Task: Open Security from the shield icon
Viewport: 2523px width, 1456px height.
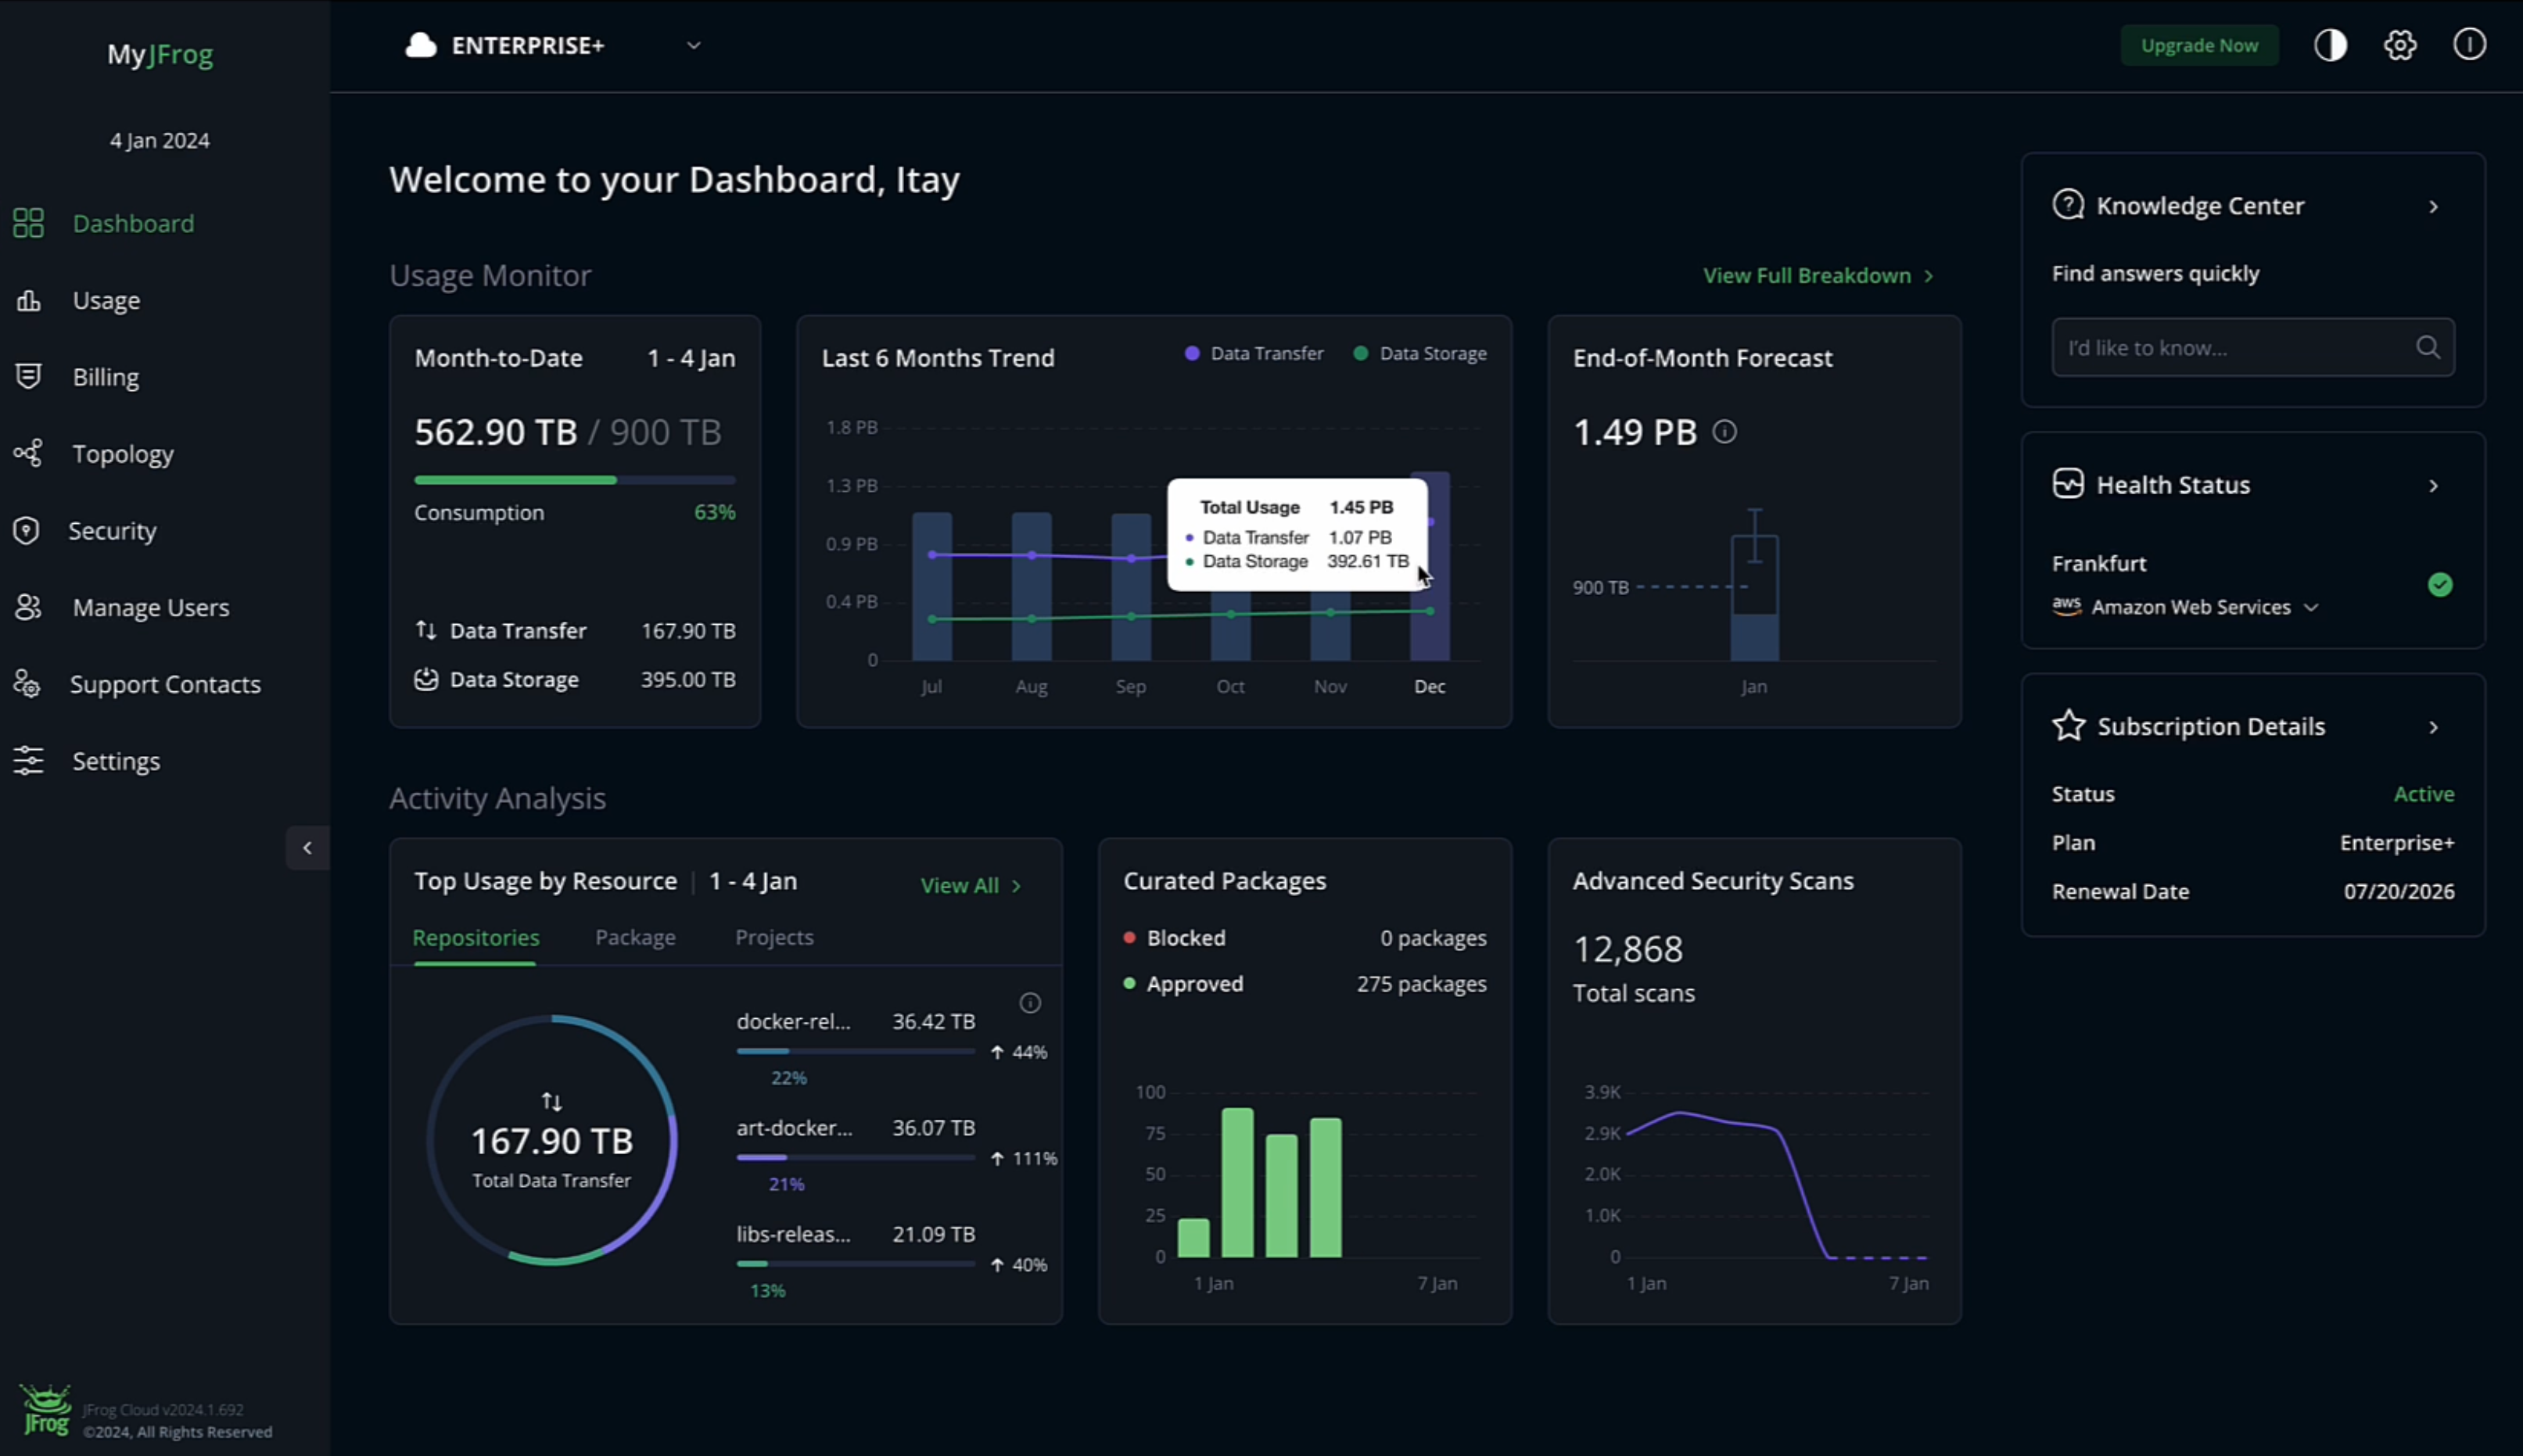Action: click(27, 531)
